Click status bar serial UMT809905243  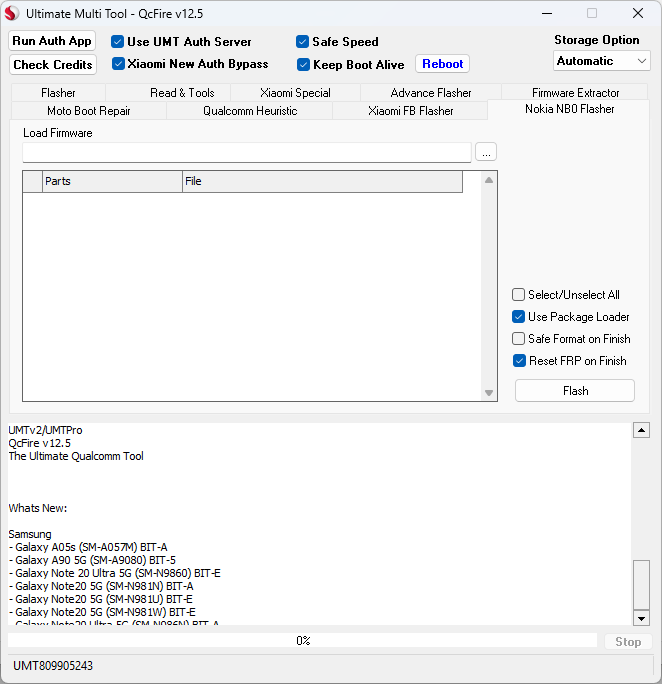[53, 666]
